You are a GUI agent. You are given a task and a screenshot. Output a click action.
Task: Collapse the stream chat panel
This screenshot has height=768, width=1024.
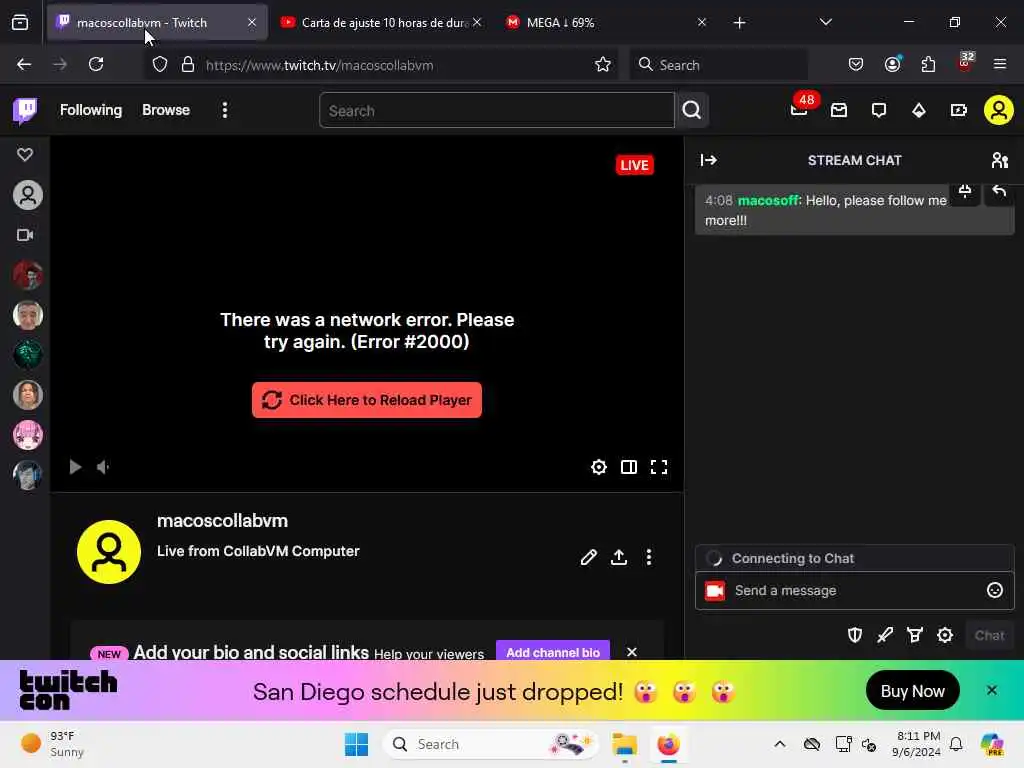tap(709, 160)
